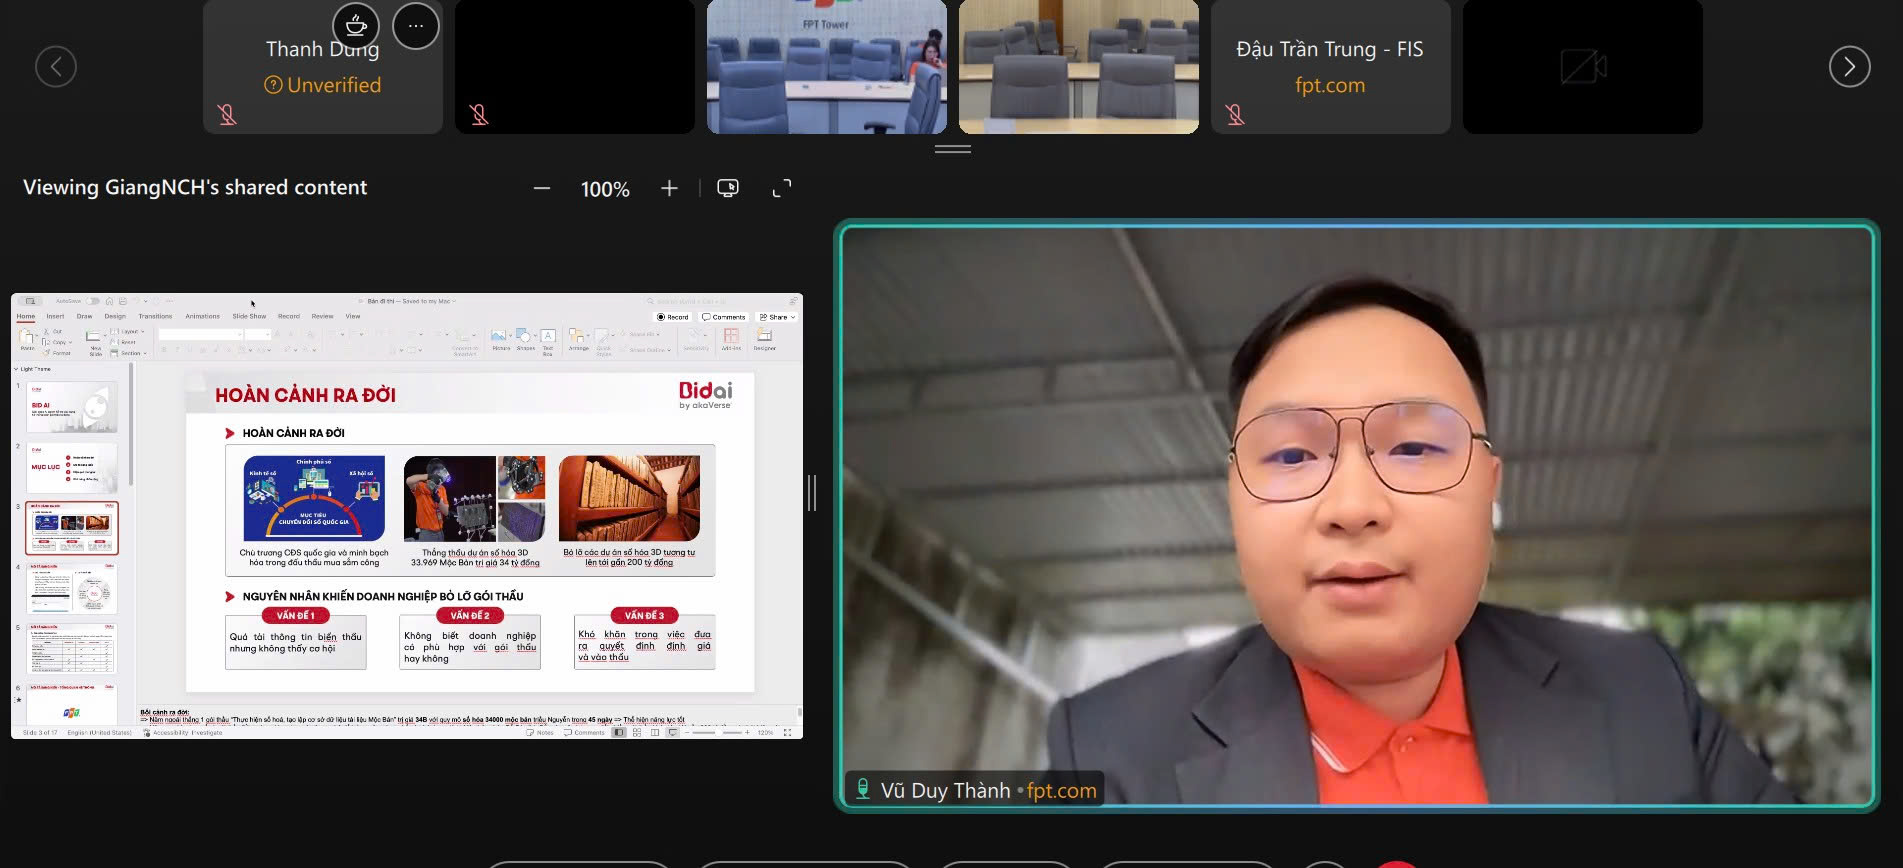Image resolution: width=1903 pixels, height=868 pixels.
Task: Go to the next page of participants
Action: tap(1849, 67)
